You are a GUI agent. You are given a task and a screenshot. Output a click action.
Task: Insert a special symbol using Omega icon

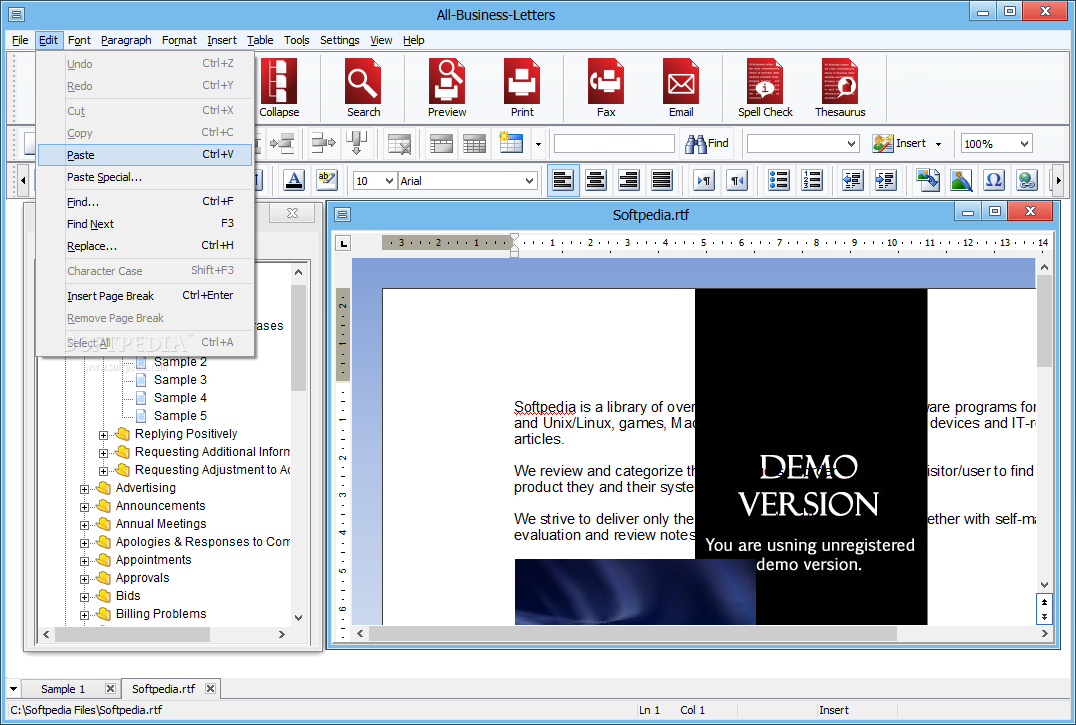pyautogui.click(x=993, y=181)
